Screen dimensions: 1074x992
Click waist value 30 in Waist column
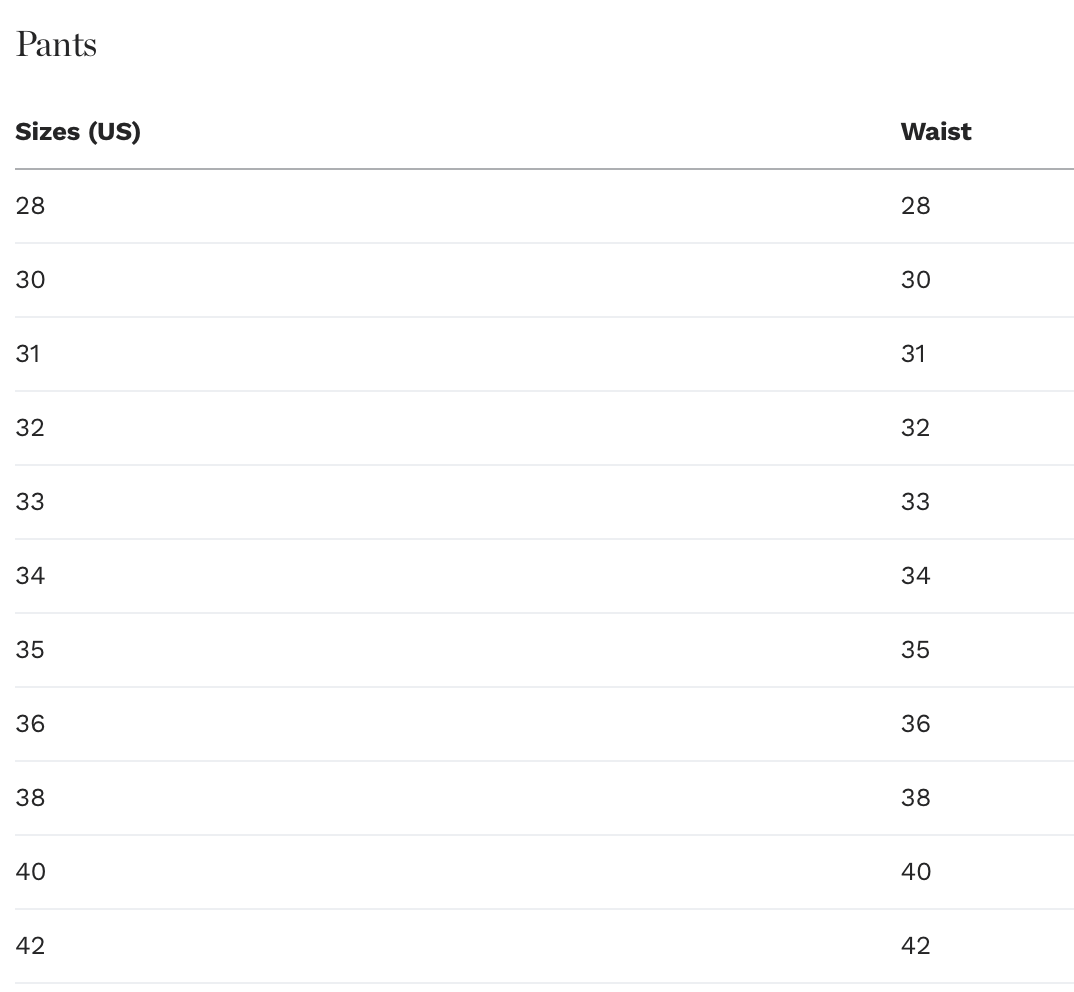915,280
